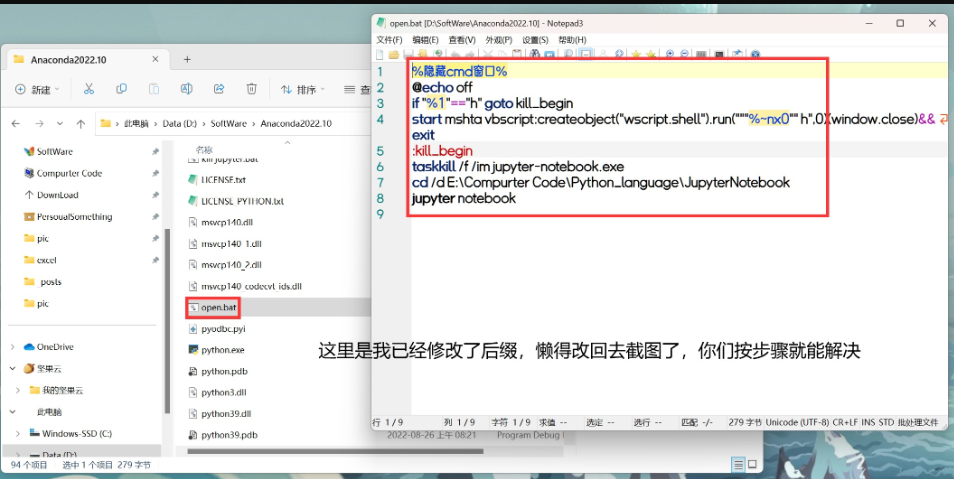
Task: Open a new Explorer tab with plus button
Action: [187, 59]
